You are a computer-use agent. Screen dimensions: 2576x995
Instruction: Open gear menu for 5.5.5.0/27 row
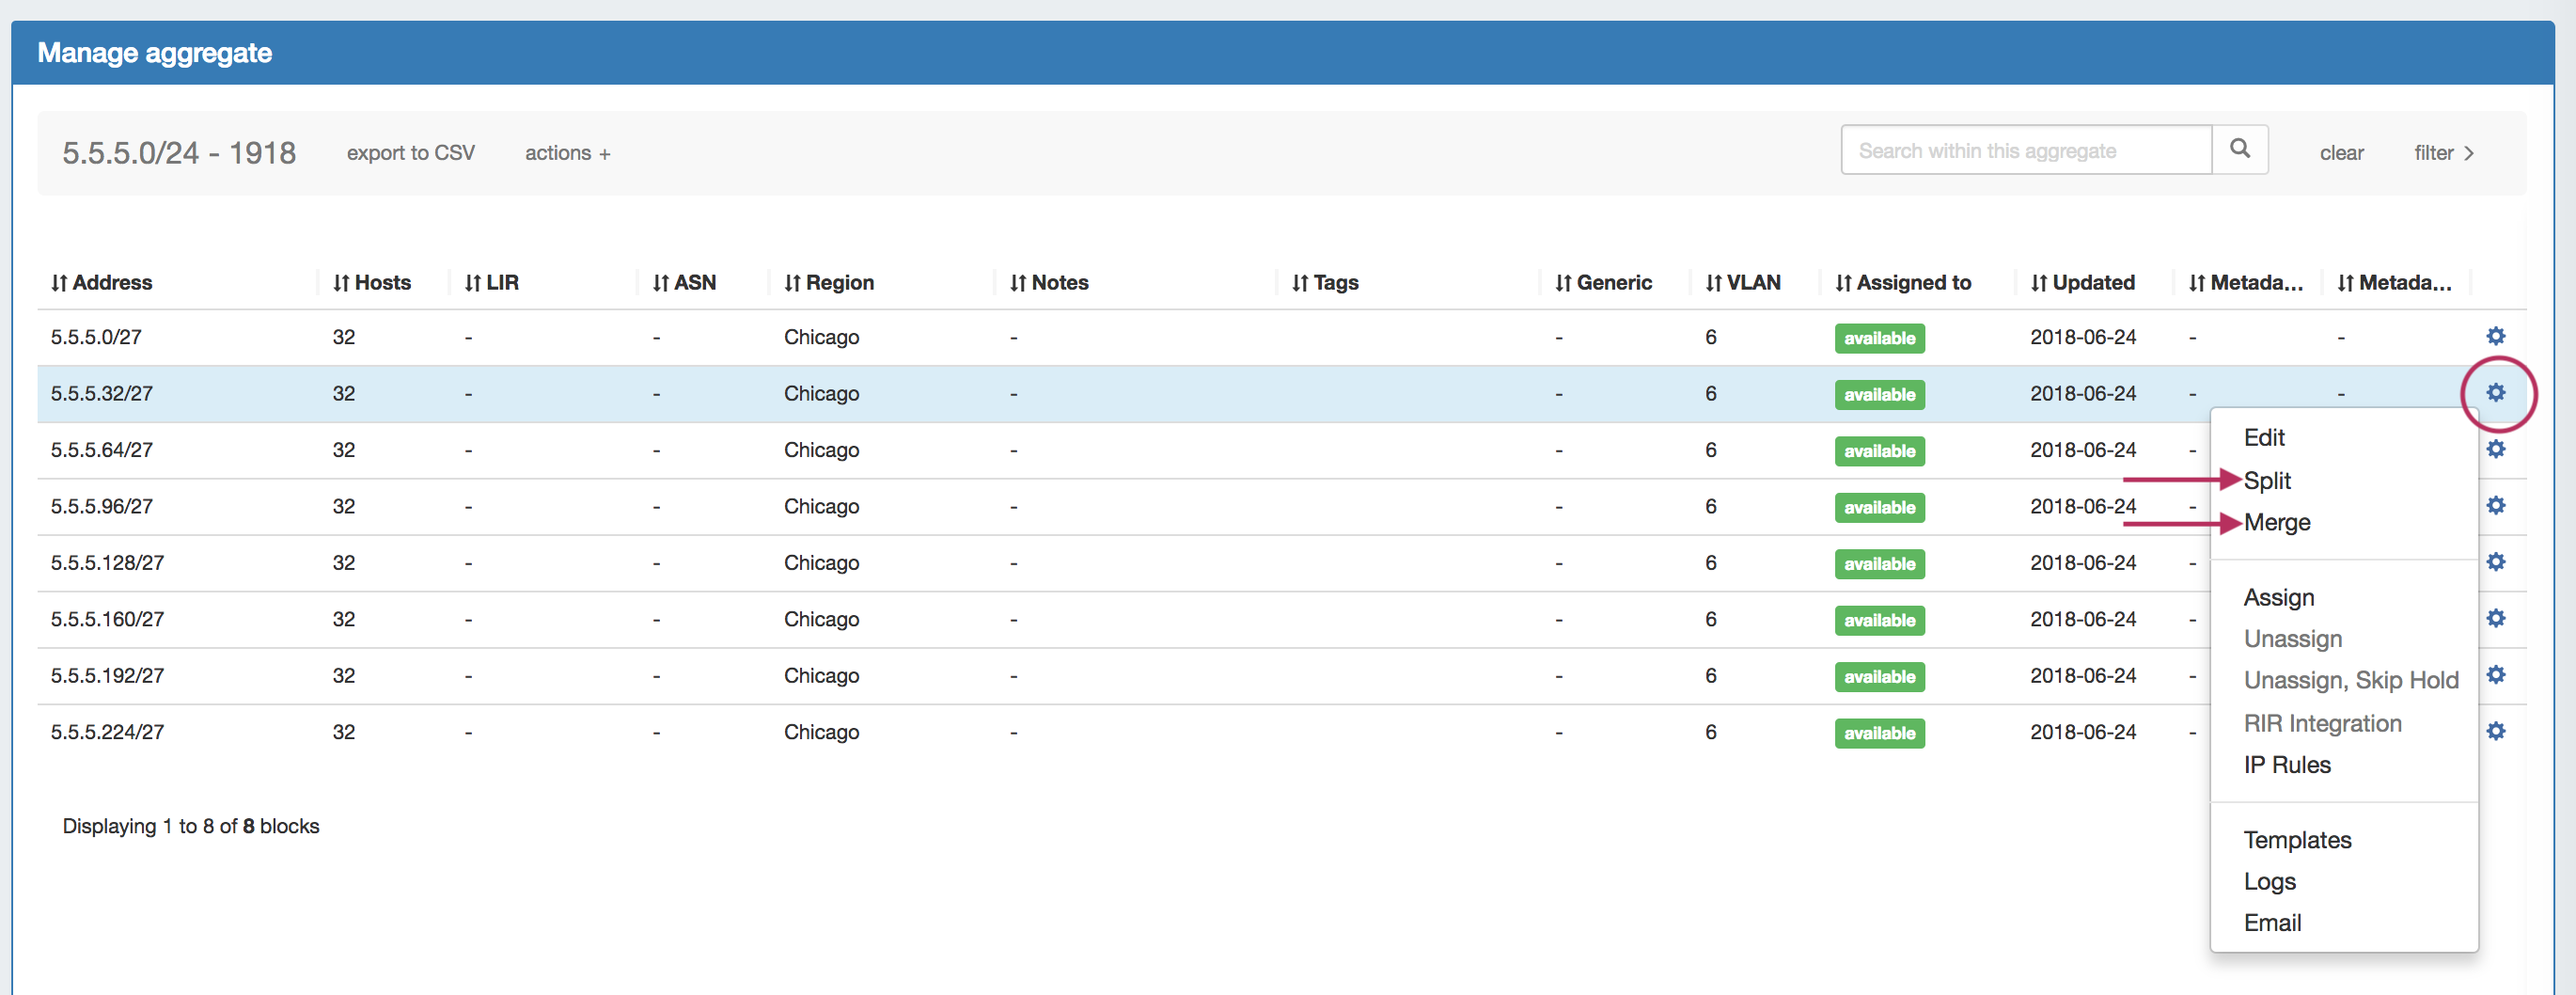(x=2495, y=336)
